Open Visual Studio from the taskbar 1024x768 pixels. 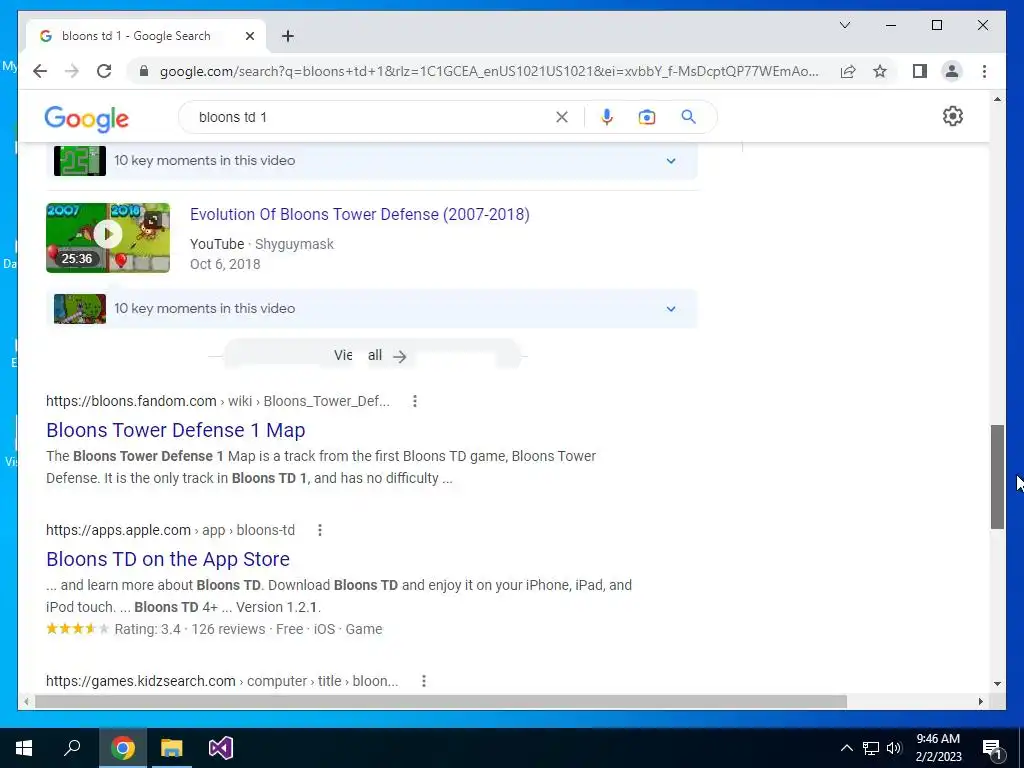[221, 748]
